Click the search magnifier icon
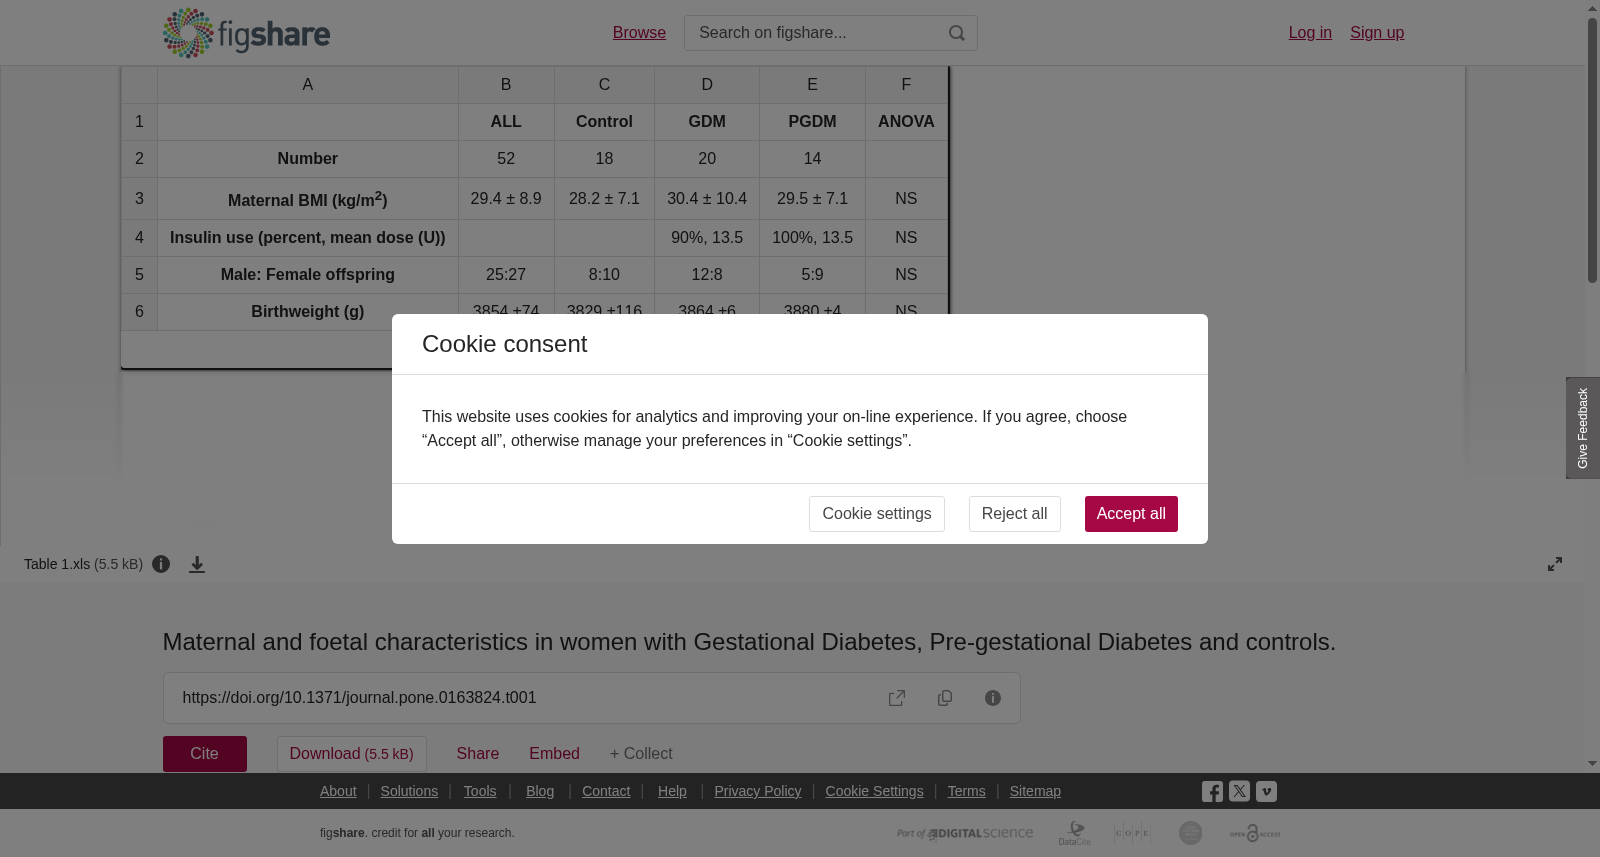 [956, 33]
